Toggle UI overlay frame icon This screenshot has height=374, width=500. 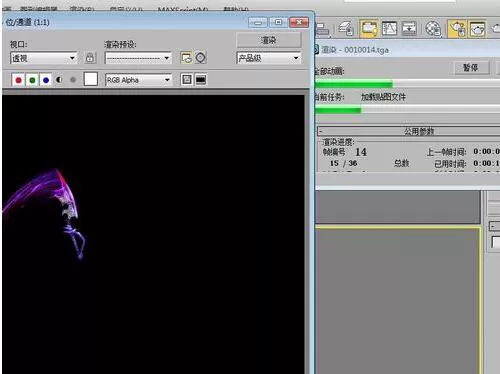[187, 79]
